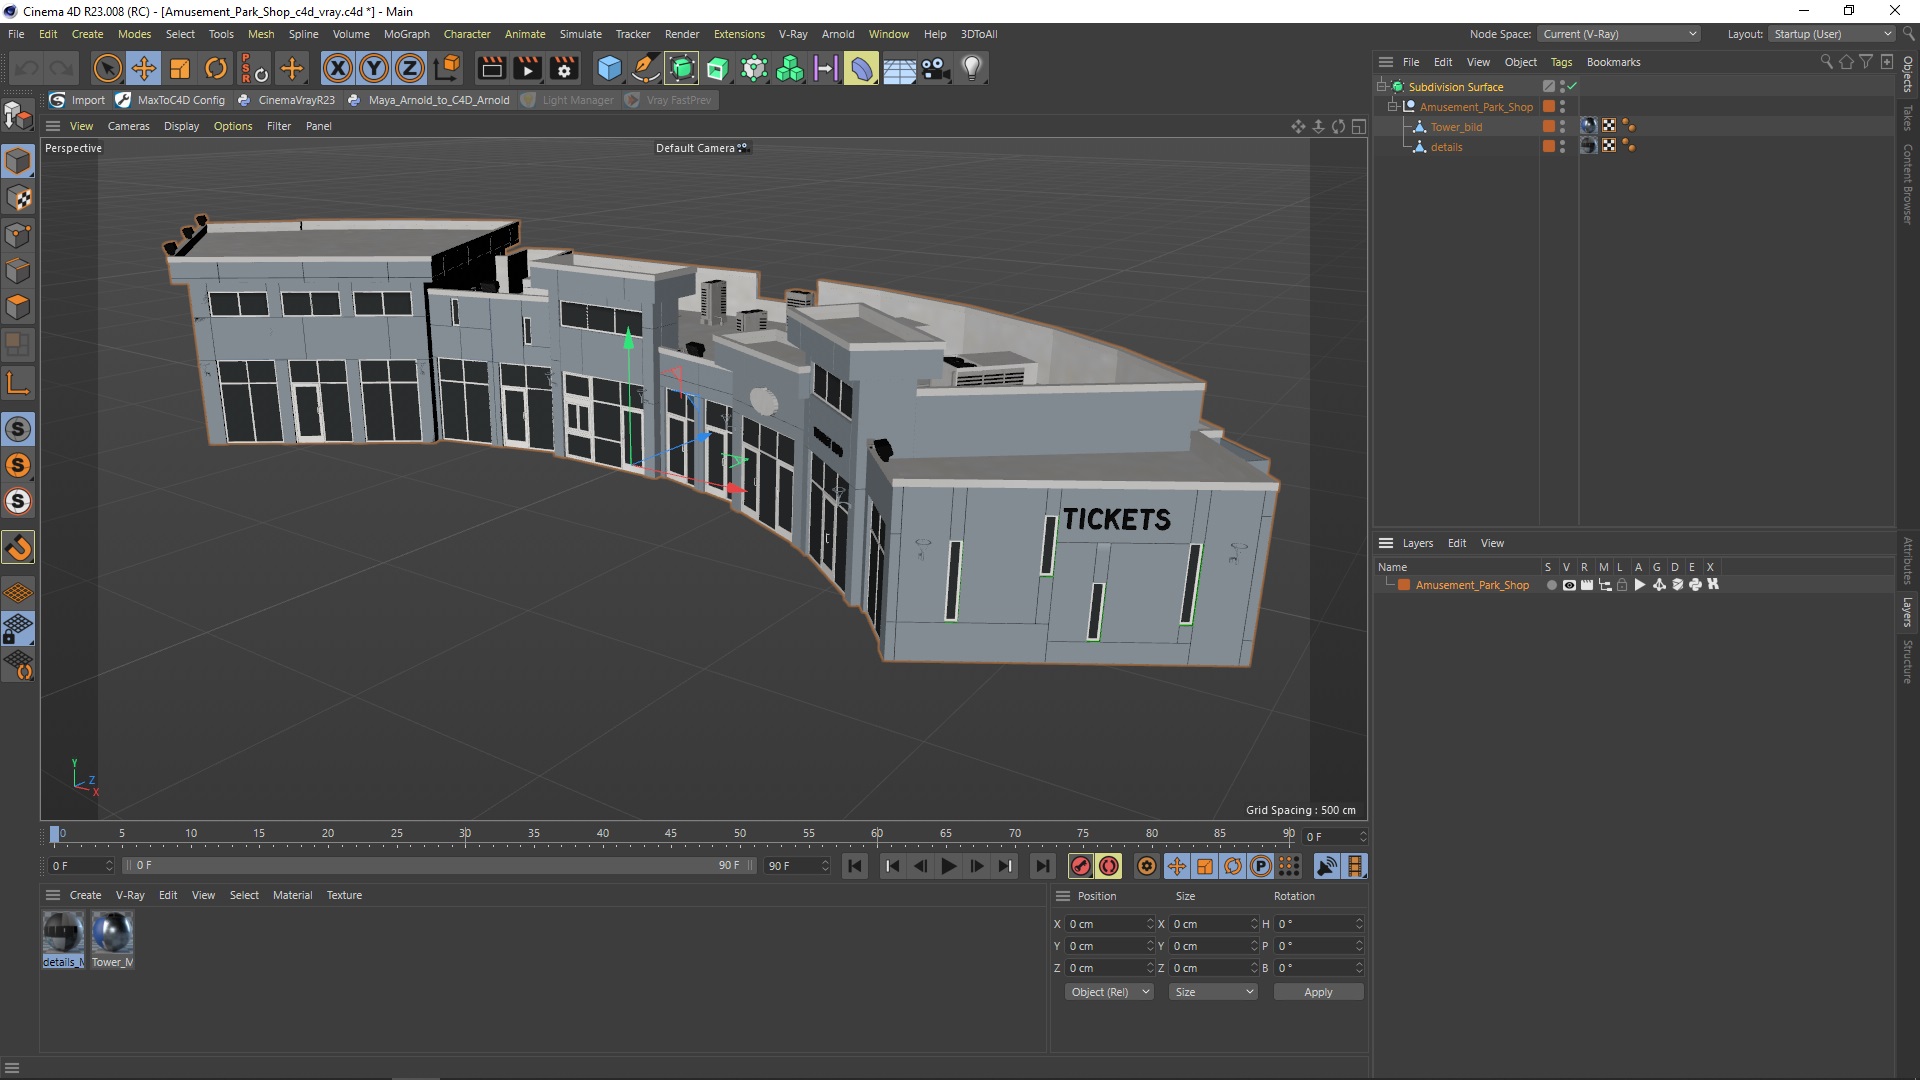Toggle Subdivision Surface green enable checkmark

pyautogui.click(x=1572, y=86)
